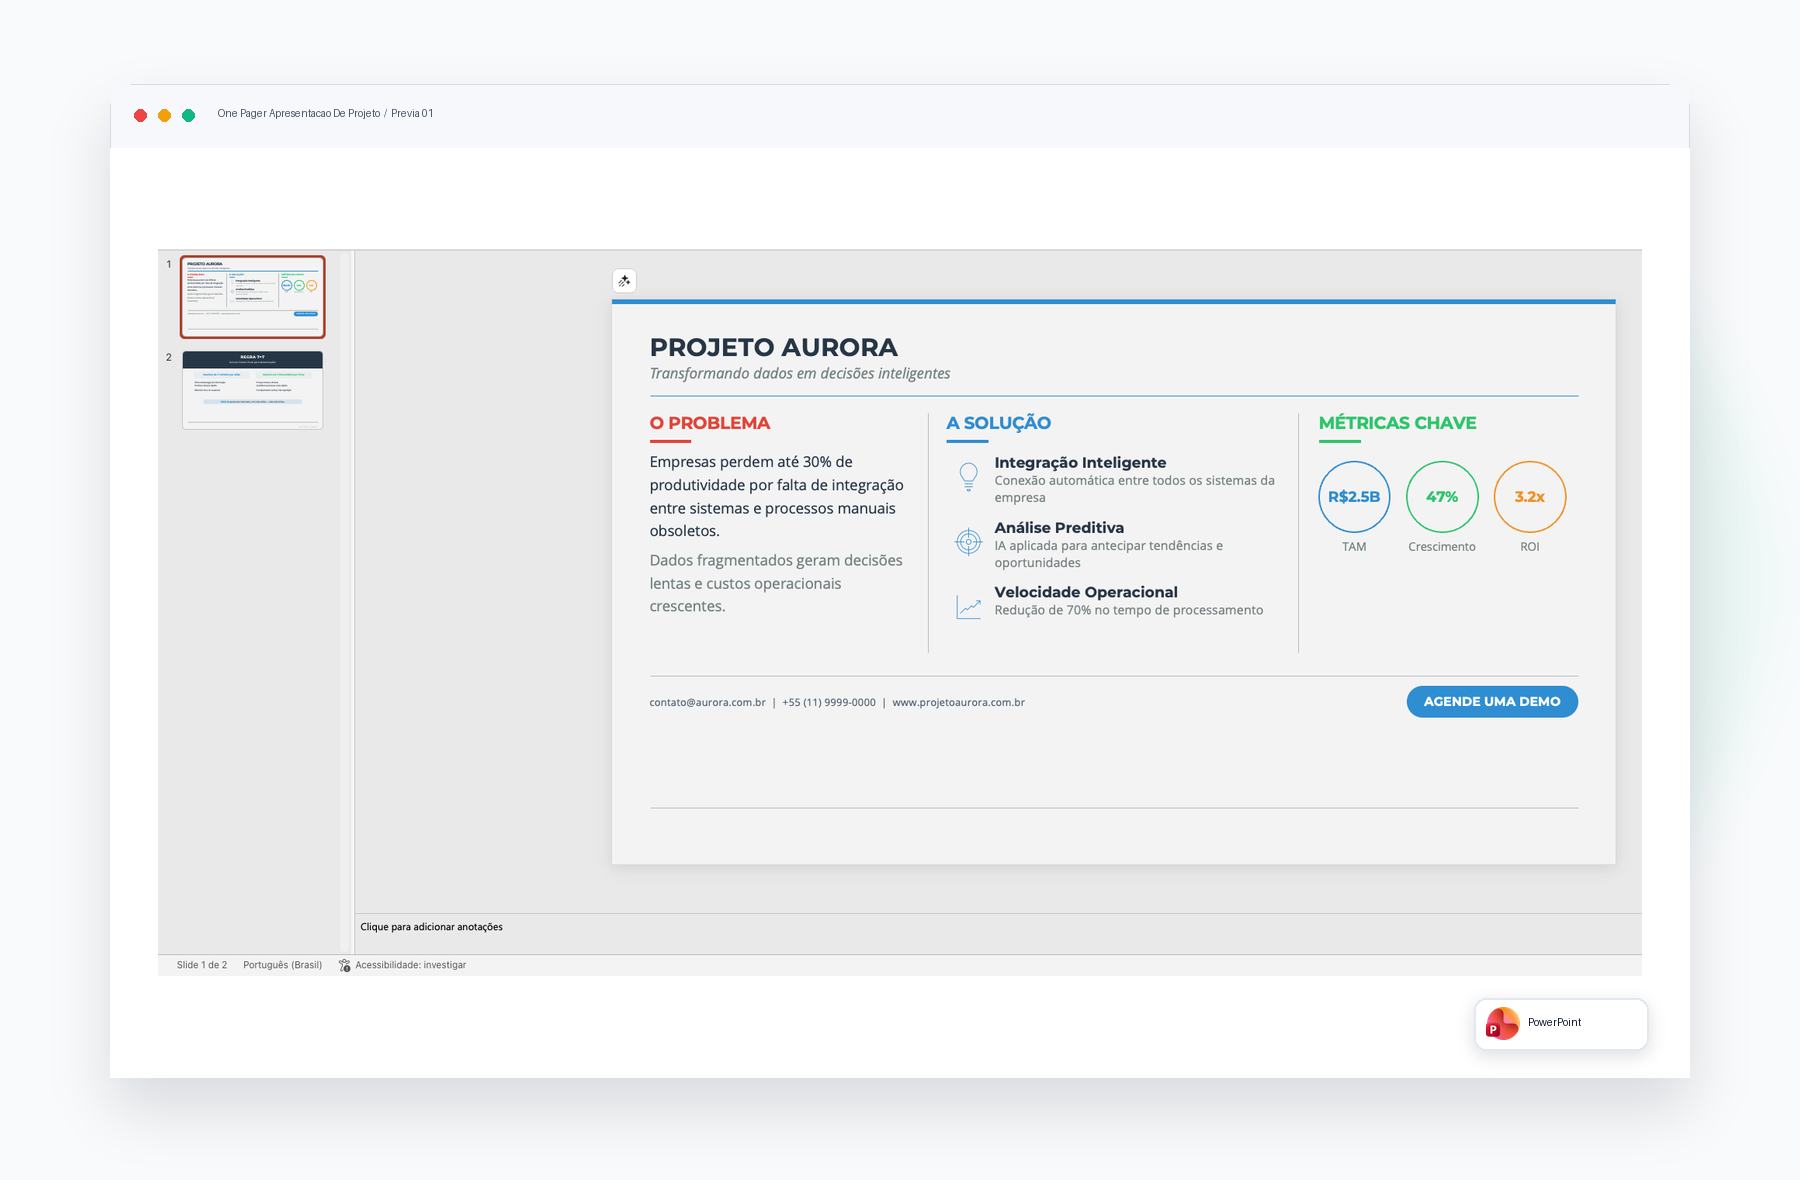Click subtitle 'Transformando dados em decisões inteligentes'
The height and width of the screenshot is (1180, 1800).
pyautogui.click(x=800, y=373)
